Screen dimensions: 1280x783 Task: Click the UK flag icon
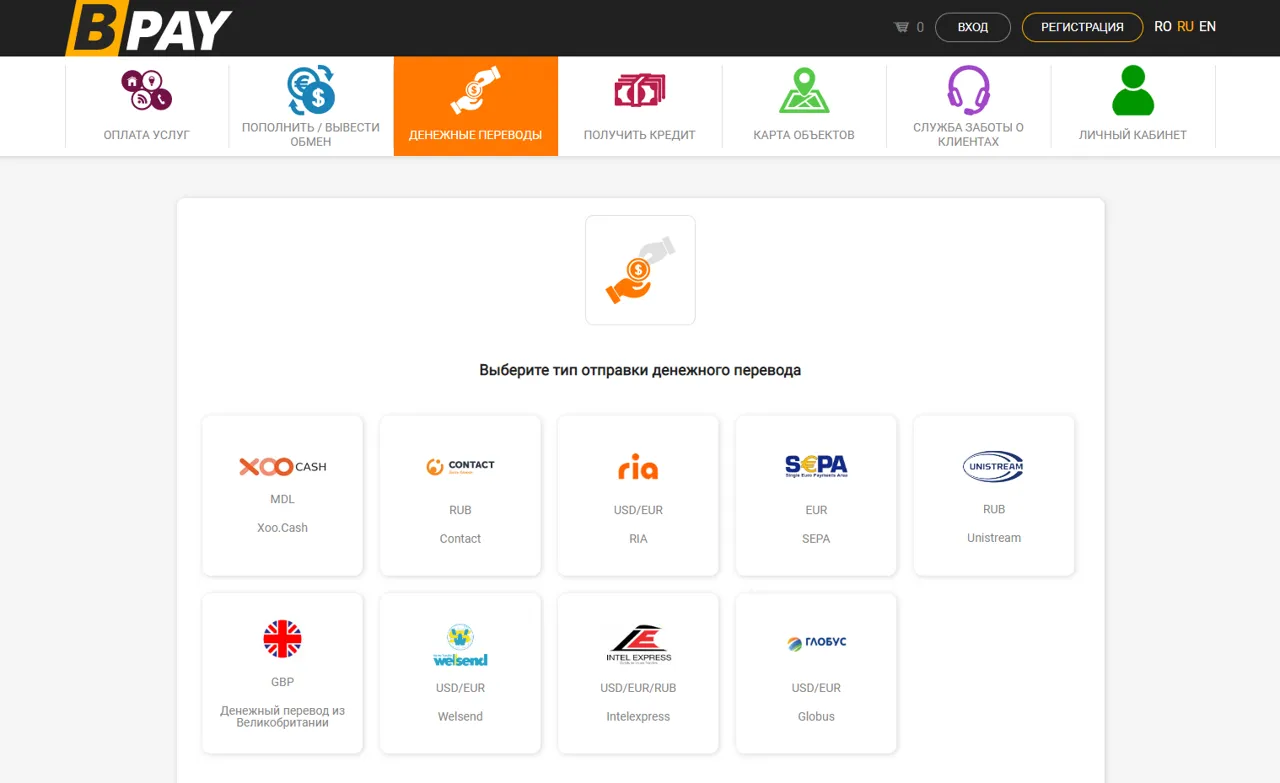click(x=282, y=638)
